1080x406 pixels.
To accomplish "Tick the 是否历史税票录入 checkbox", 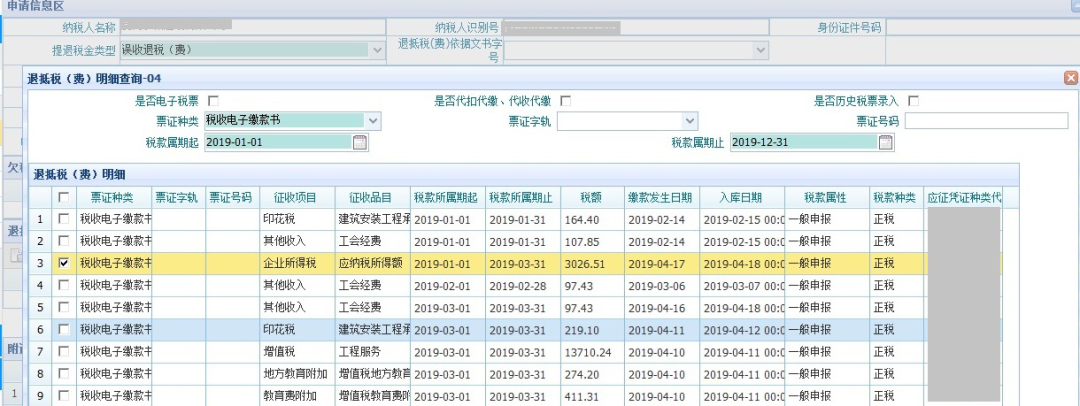I will [x=914, y=101].
